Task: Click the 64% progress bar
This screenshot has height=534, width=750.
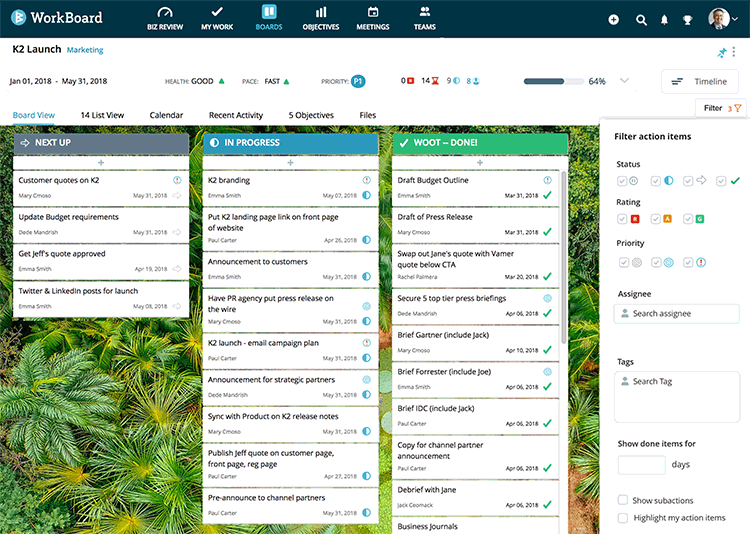Action: click(x=553, y=81)
